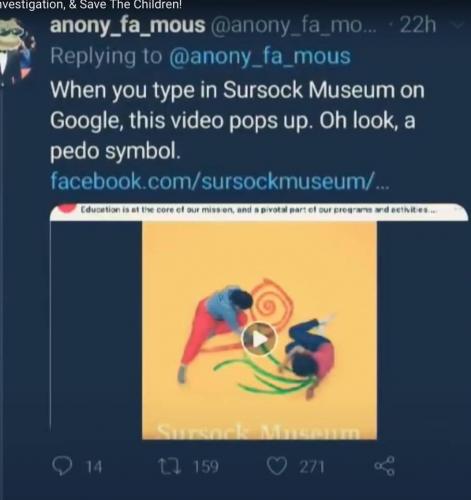Image resolution: width=471 pixels, height=500 pixels.
Task: Open the 22h timestamp
Action: click(418, 25)
